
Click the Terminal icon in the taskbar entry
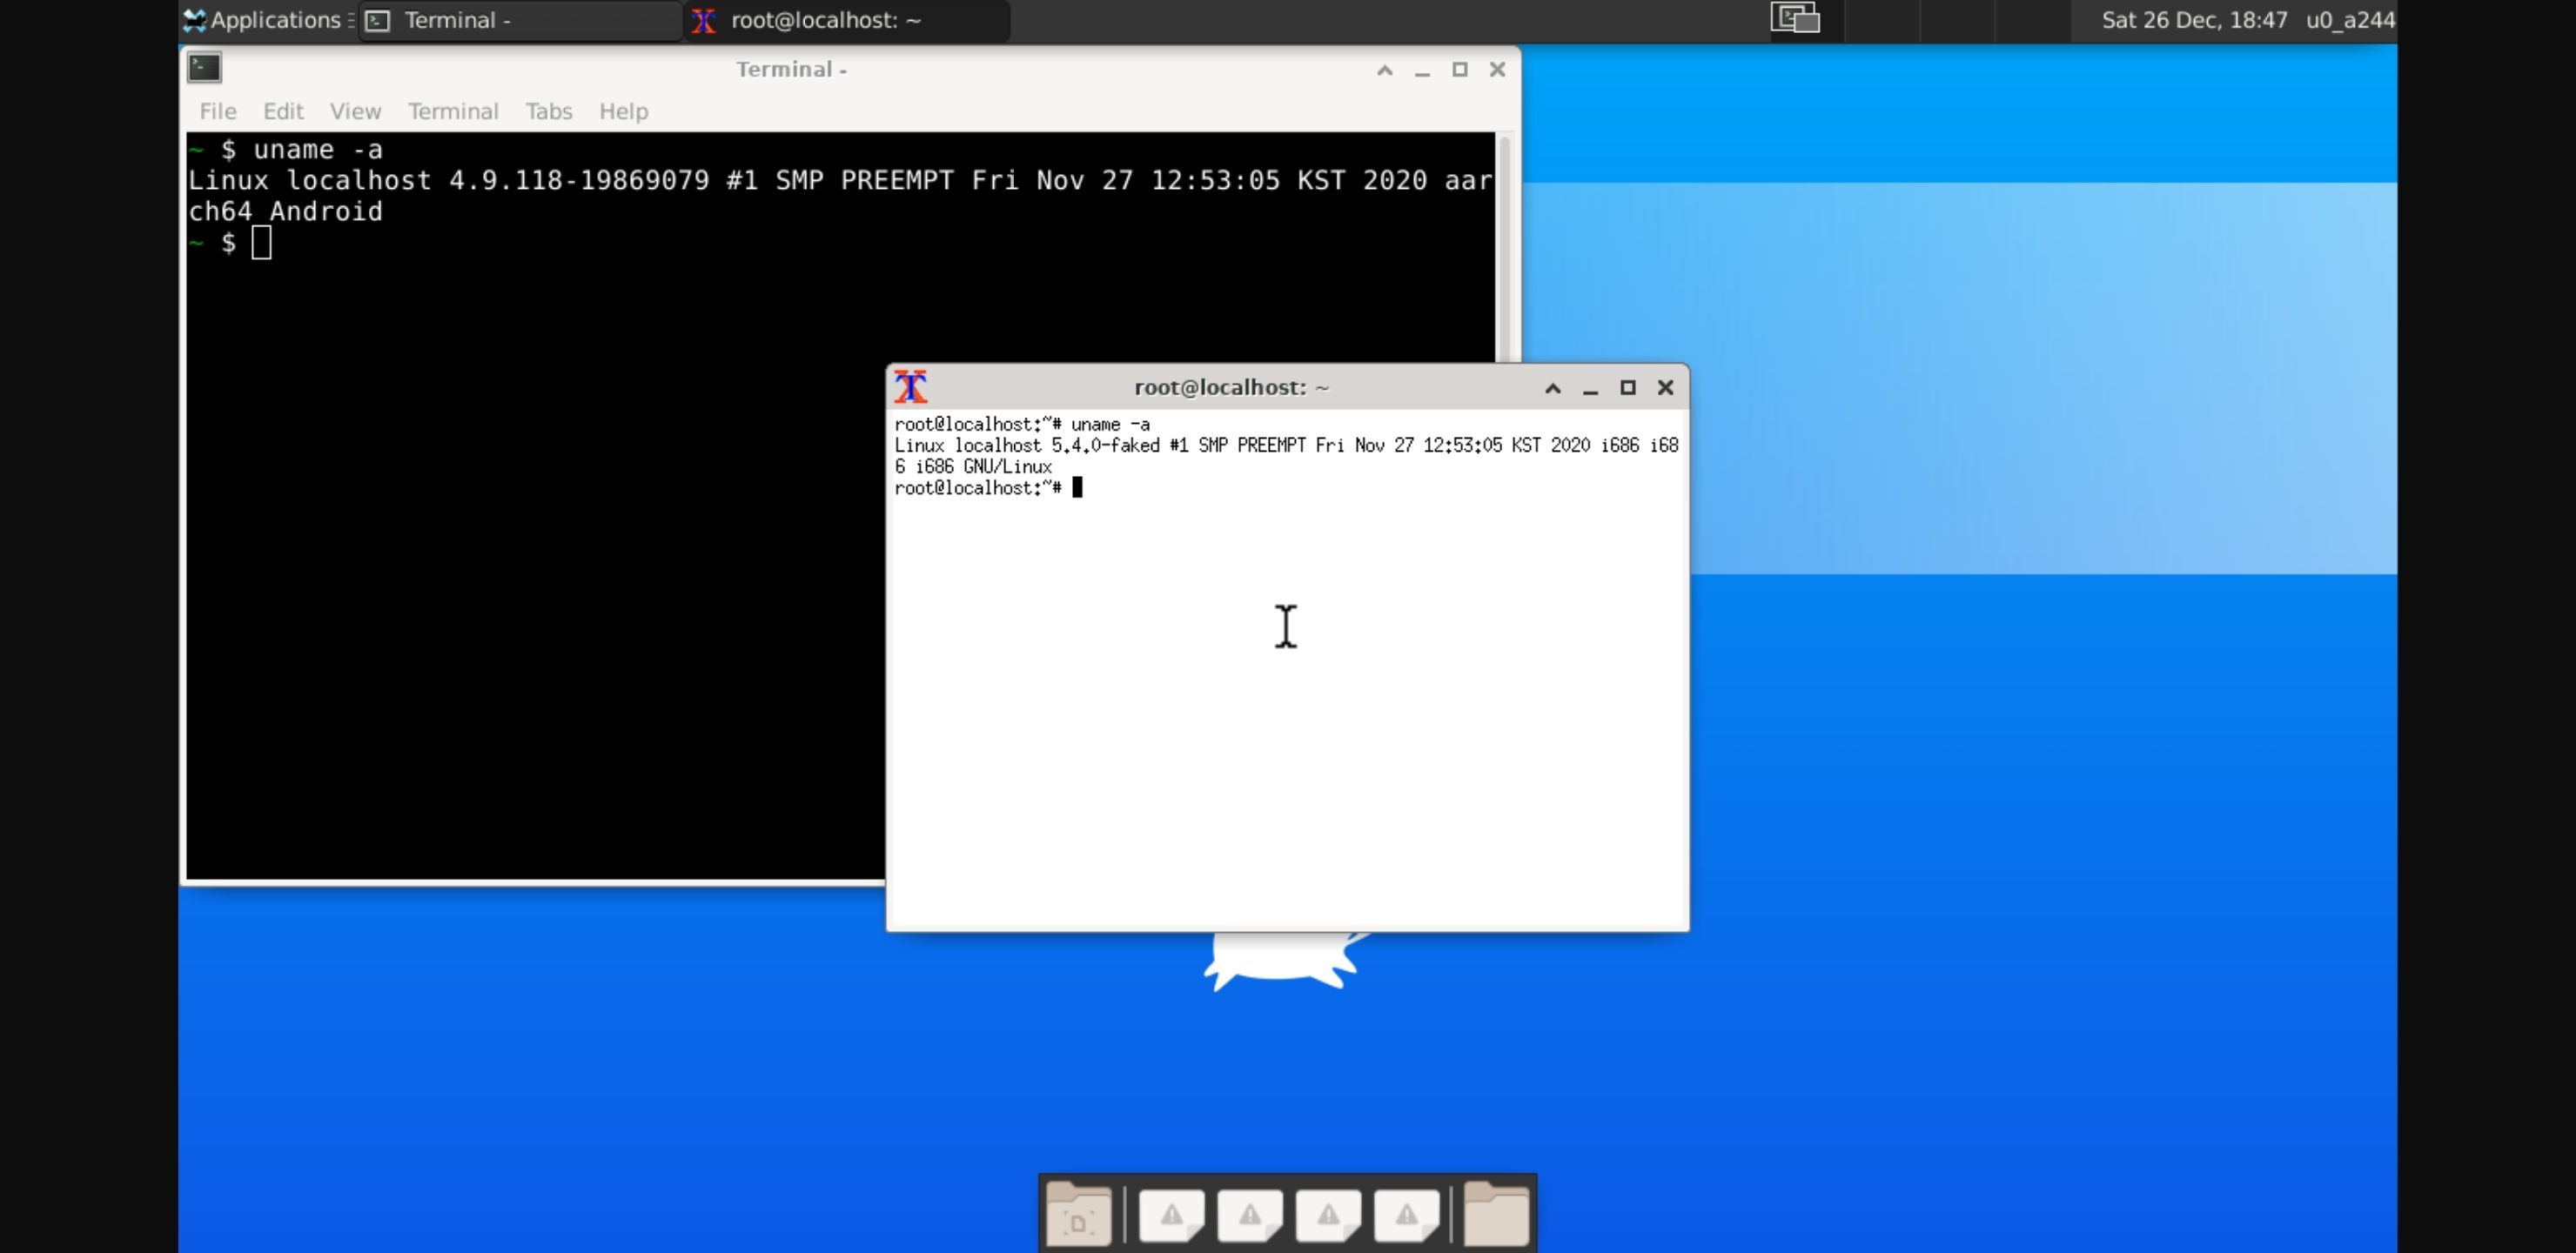coord(378,20)
